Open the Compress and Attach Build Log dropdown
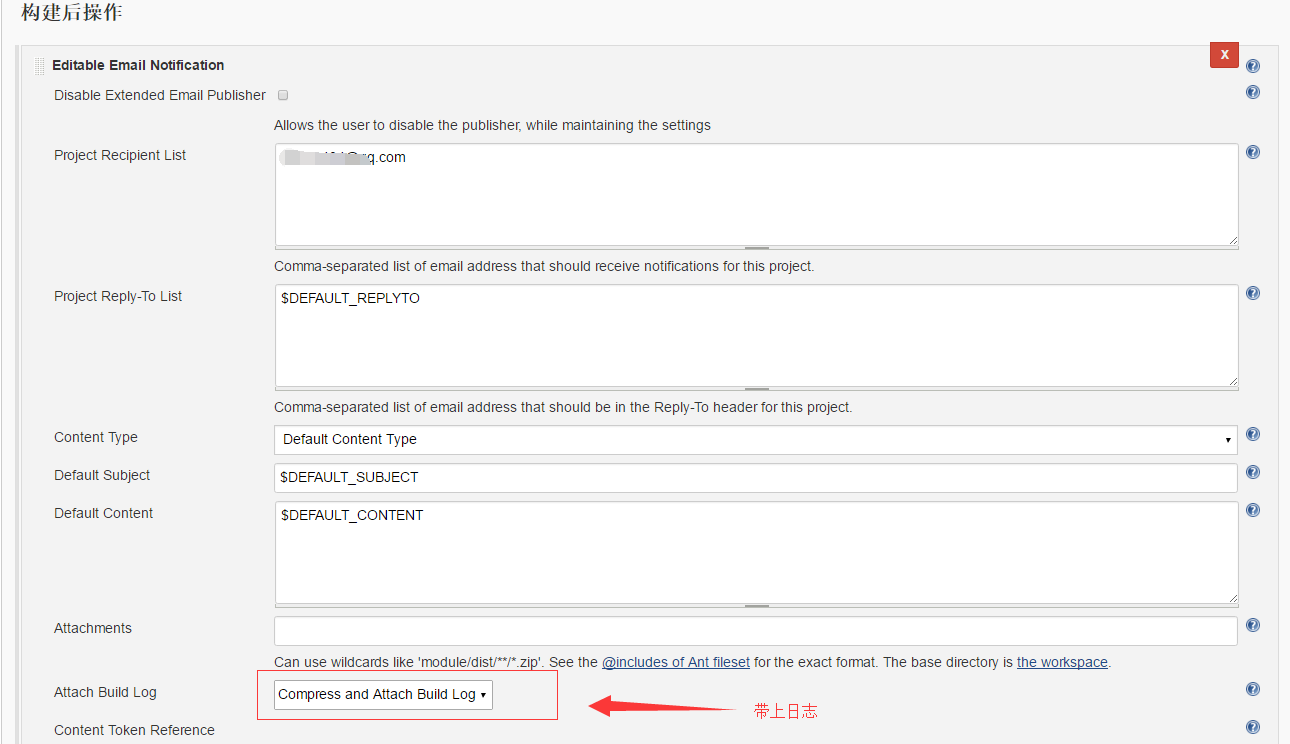This screenshot has height=744, width=1290. (x=383, y=694)
